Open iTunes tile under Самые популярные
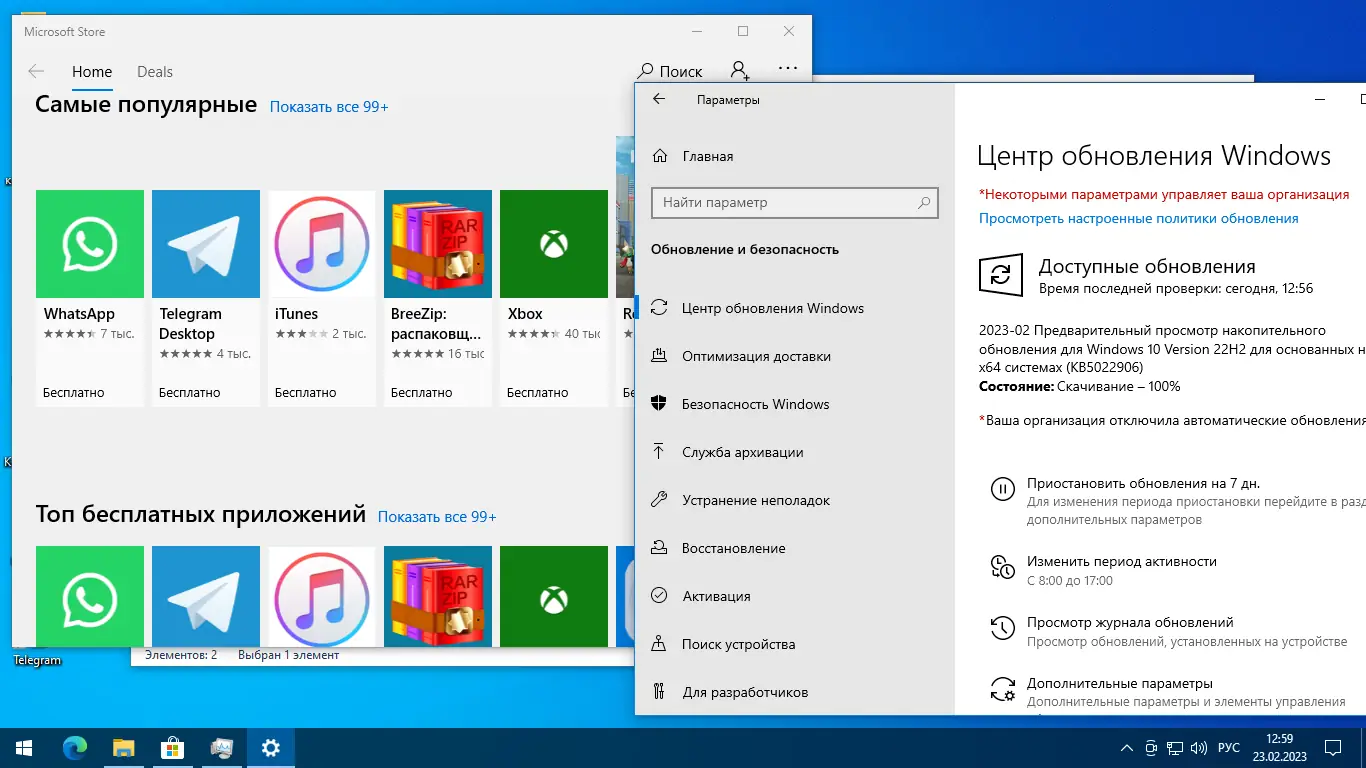The image size is (1366, 768). coord(322,298)
